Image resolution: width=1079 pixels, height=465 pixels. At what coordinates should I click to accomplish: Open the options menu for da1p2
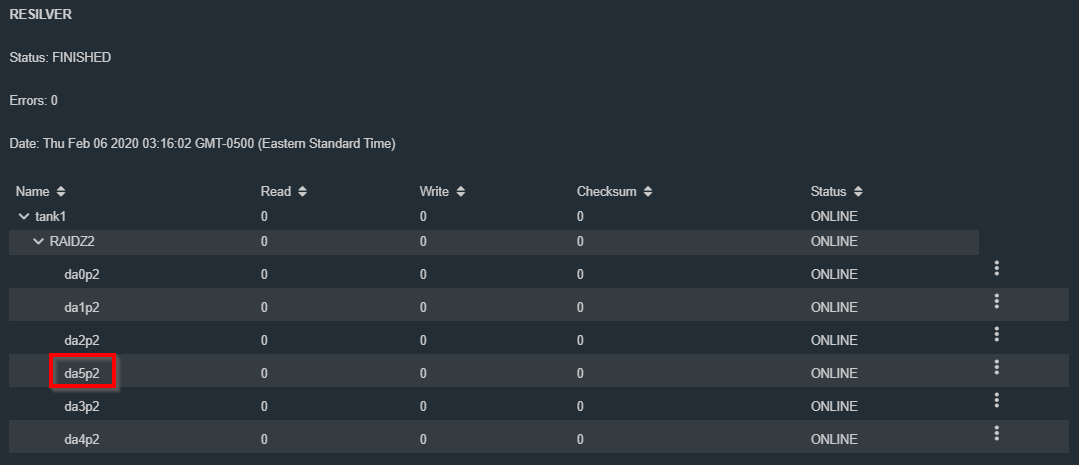(996, 301)
